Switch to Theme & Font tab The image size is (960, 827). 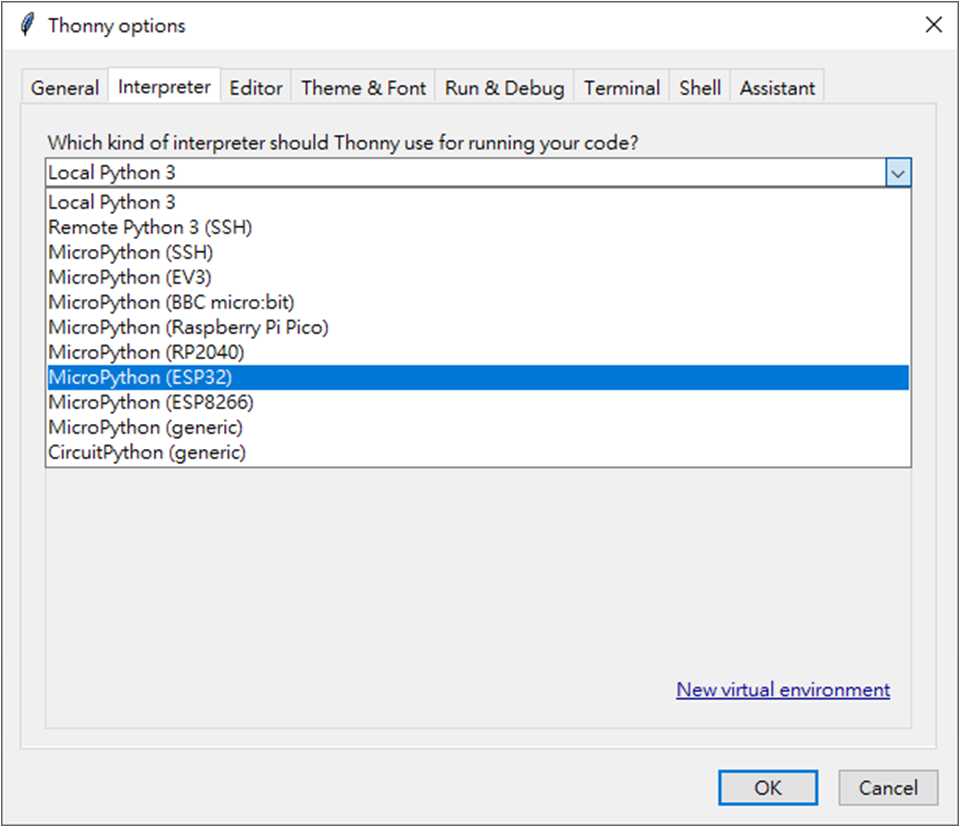pos(363,88)
